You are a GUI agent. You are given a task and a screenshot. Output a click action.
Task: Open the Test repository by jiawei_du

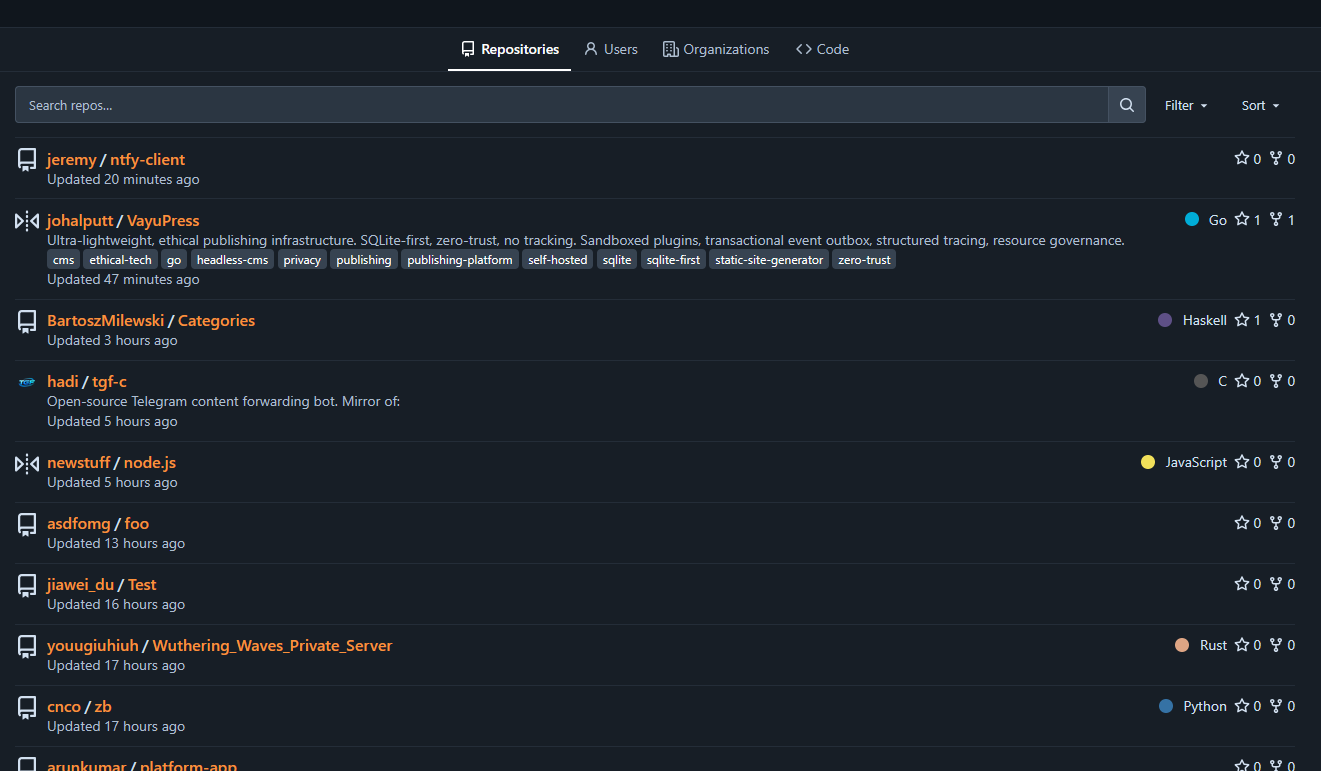tap(142, 585)
